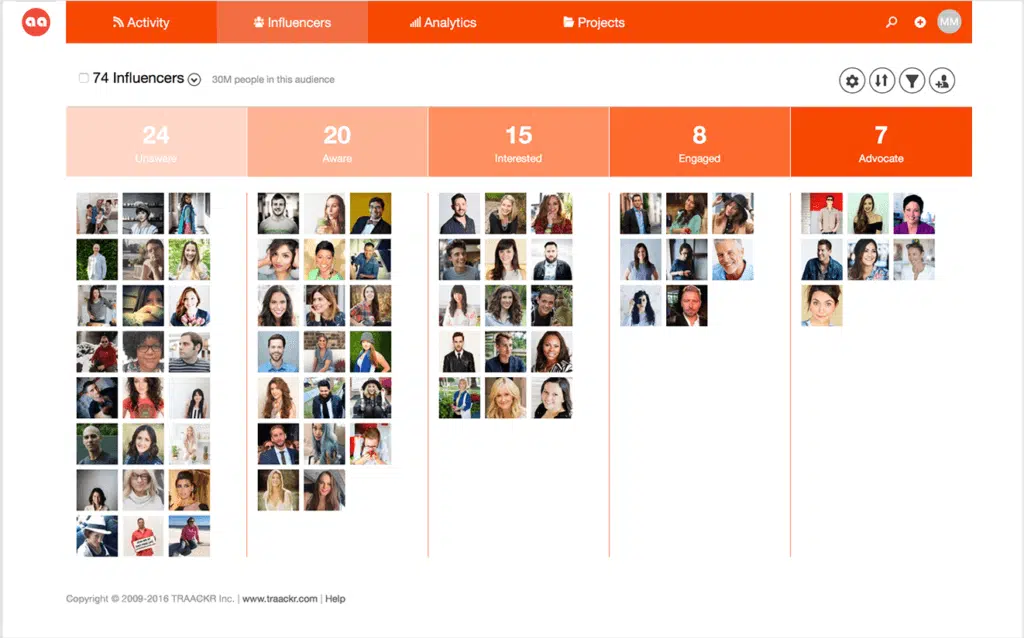The width and height of the screenshot is (1024, 638).
Task: Expand the 74 Influencers dropdown chevron
Action: pos(194,80)
